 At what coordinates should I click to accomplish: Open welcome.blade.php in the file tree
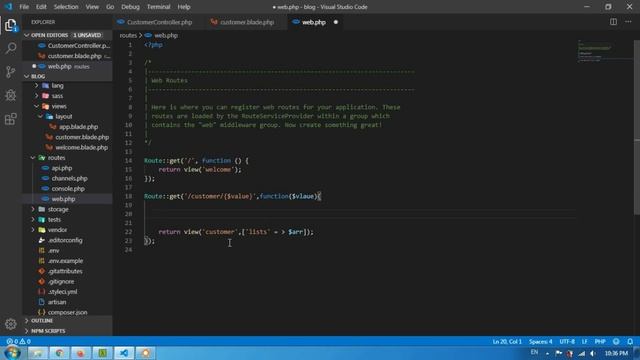tap(81, 147)
